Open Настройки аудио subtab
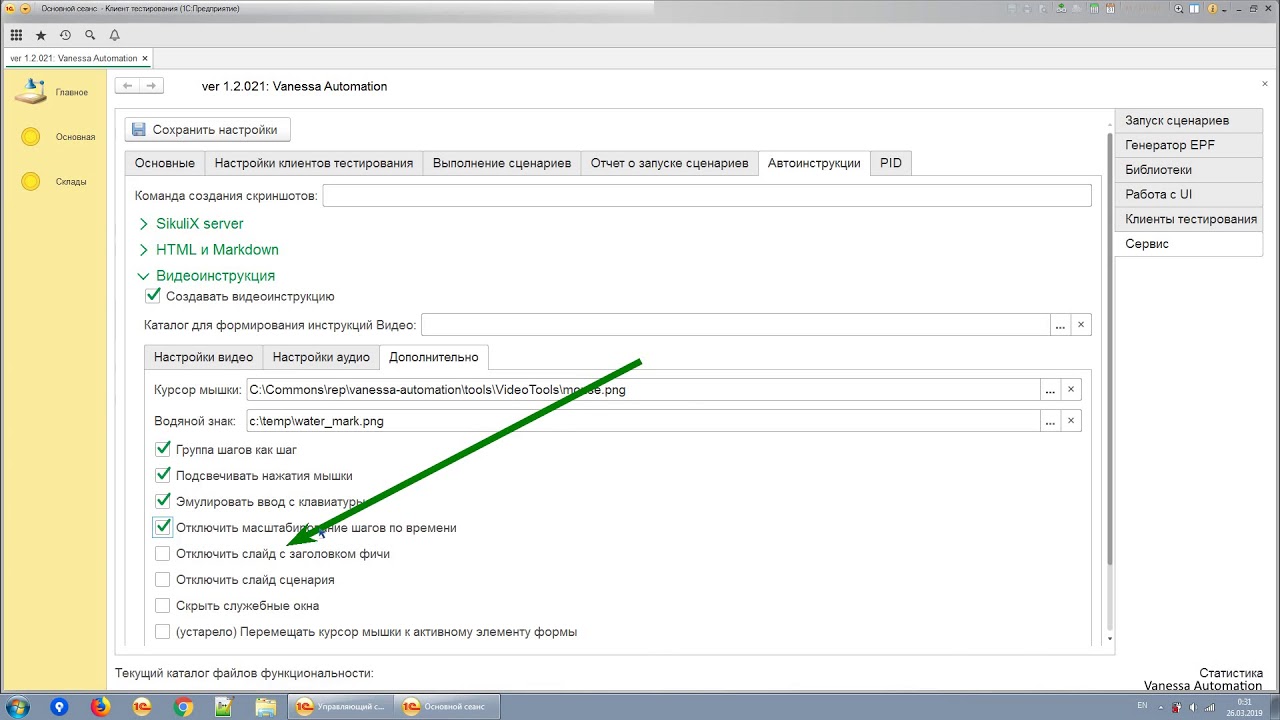The image size is (1280, 720). point(321,357)
